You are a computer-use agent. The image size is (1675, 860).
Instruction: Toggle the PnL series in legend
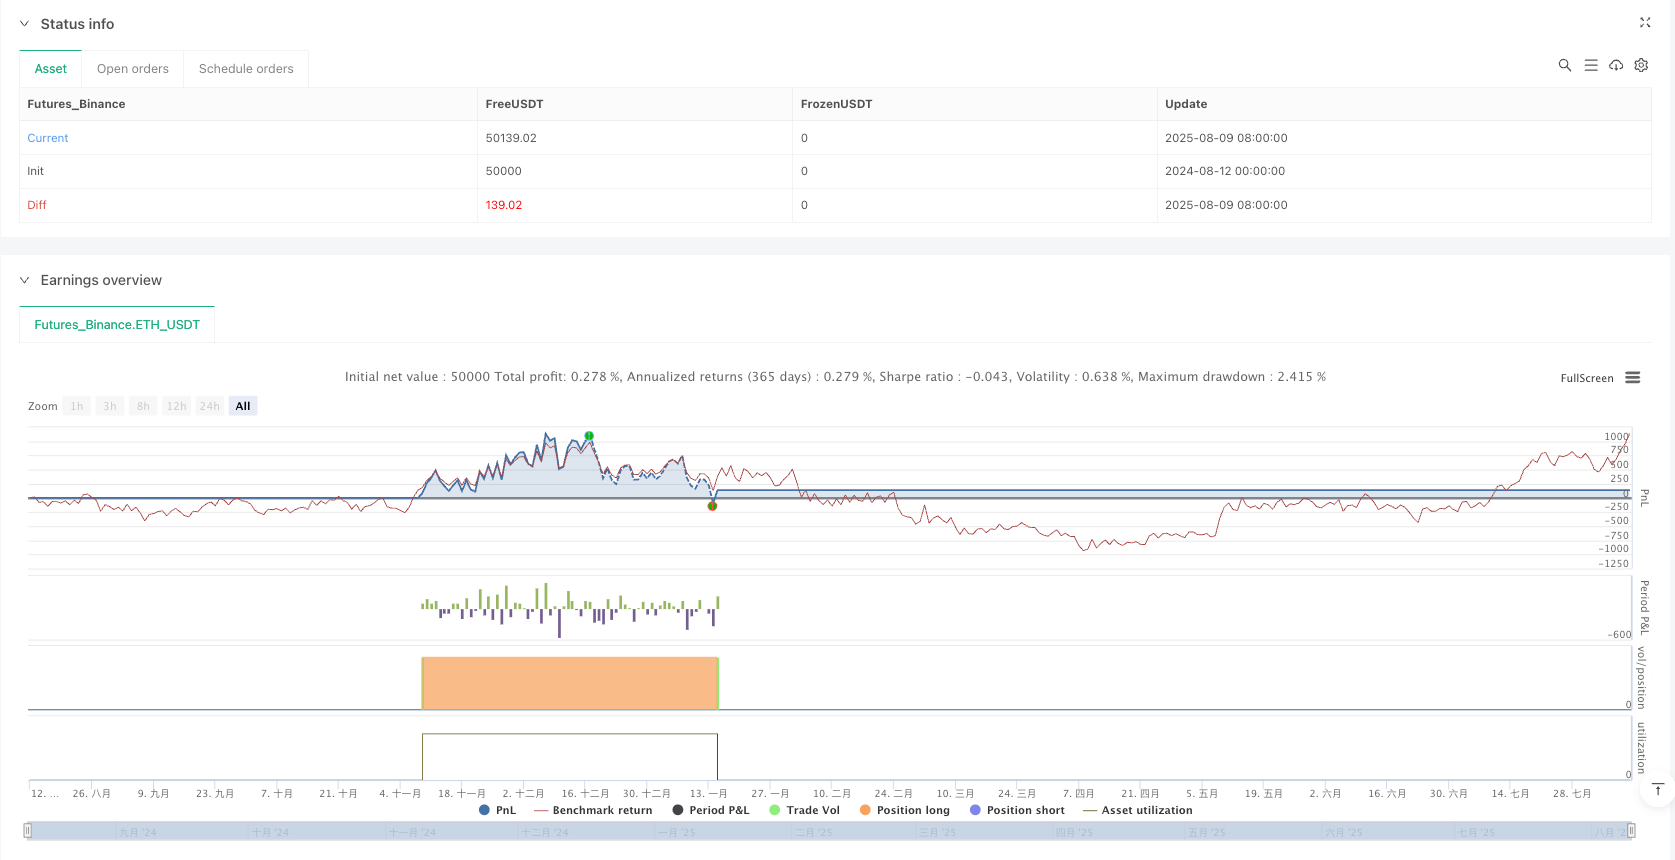(x=497, y=810)
